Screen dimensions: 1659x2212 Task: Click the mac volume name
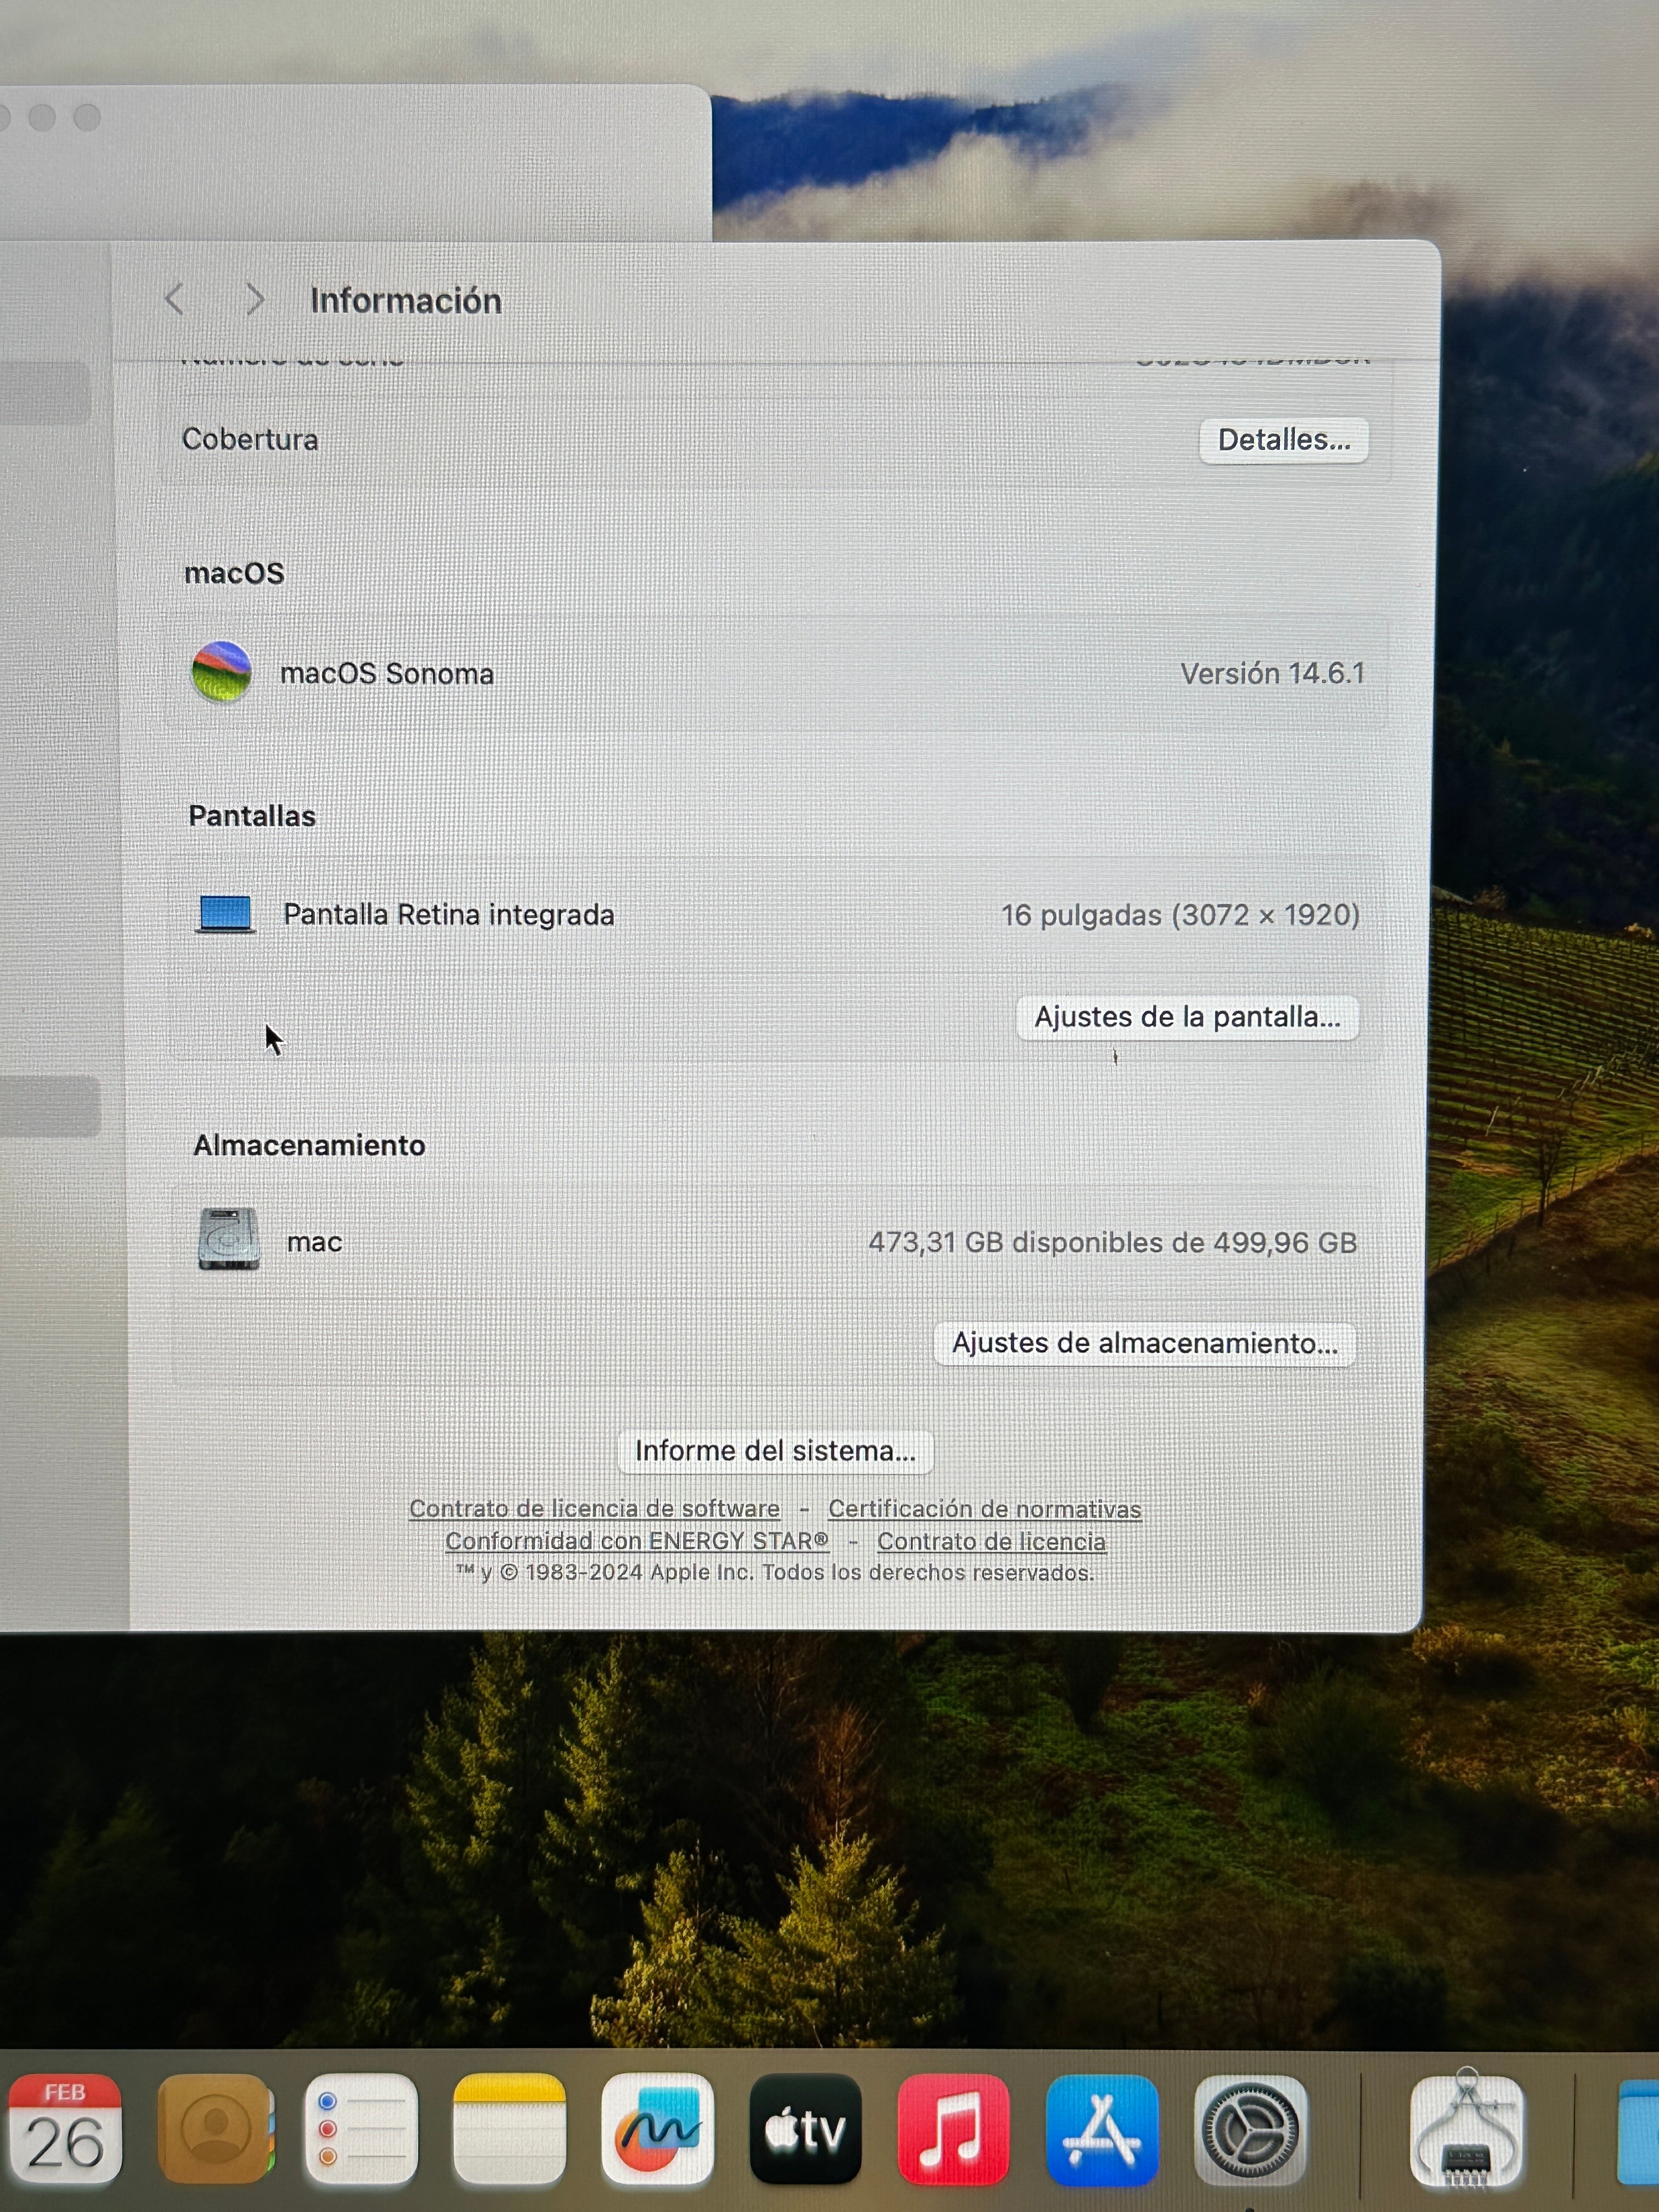coord(314,1242)
